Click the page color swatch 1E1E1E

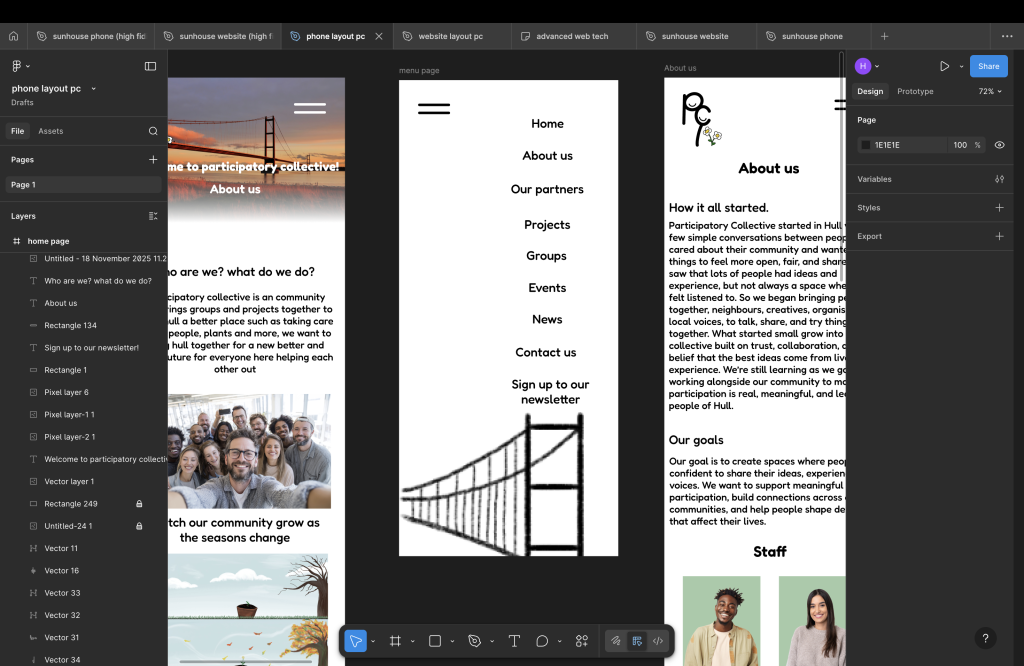[x=866, y=145]
